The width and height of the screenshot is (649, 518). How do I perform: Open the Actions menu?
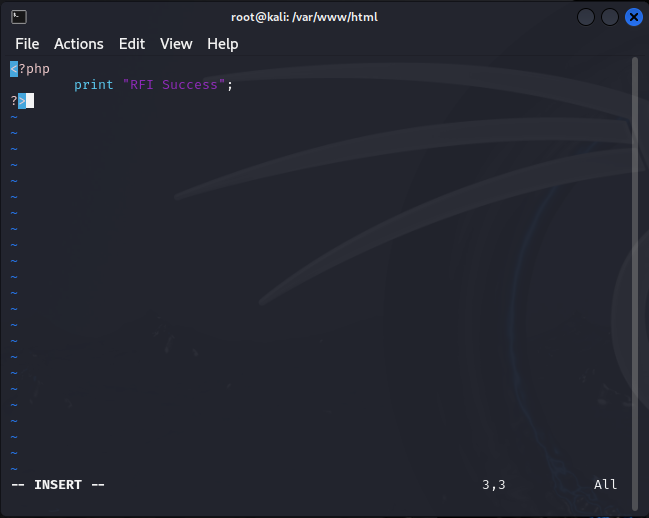click(79, 44)
